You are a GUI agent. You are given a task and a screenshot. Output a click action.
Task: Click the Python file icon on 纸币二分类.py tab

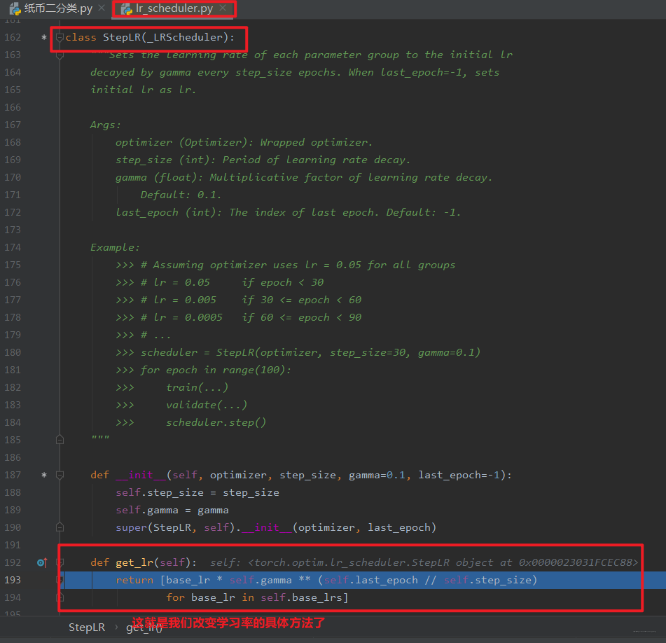(15, 8)
